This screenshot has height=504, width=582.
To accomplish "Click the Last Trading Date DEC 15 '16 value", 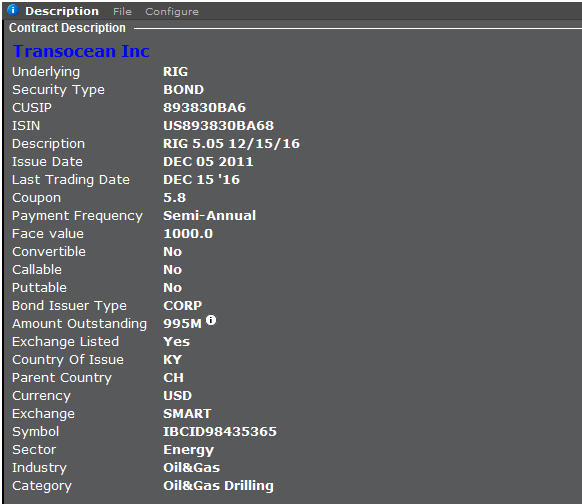I will pyautogui.click(x=202, y=180).
